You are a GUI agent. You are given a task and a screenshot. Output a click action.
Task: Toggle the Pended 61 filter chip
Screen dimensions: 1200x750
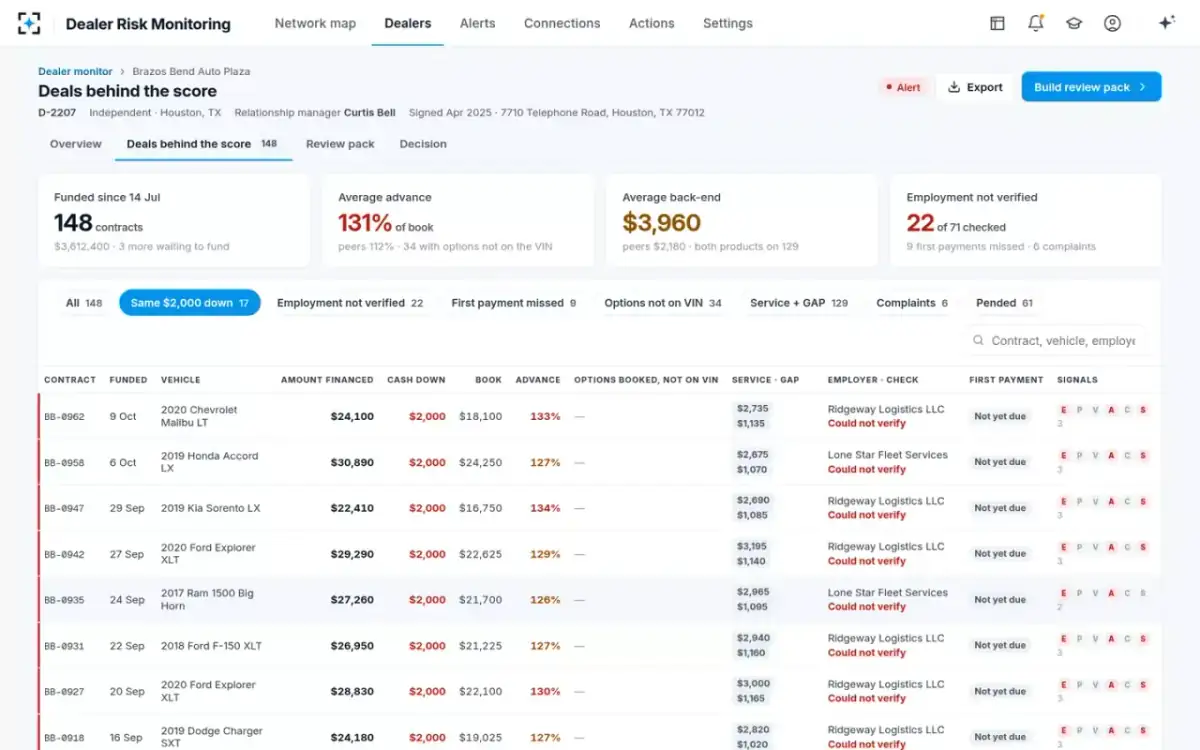pyautogui.click(x=1005, y=303)
